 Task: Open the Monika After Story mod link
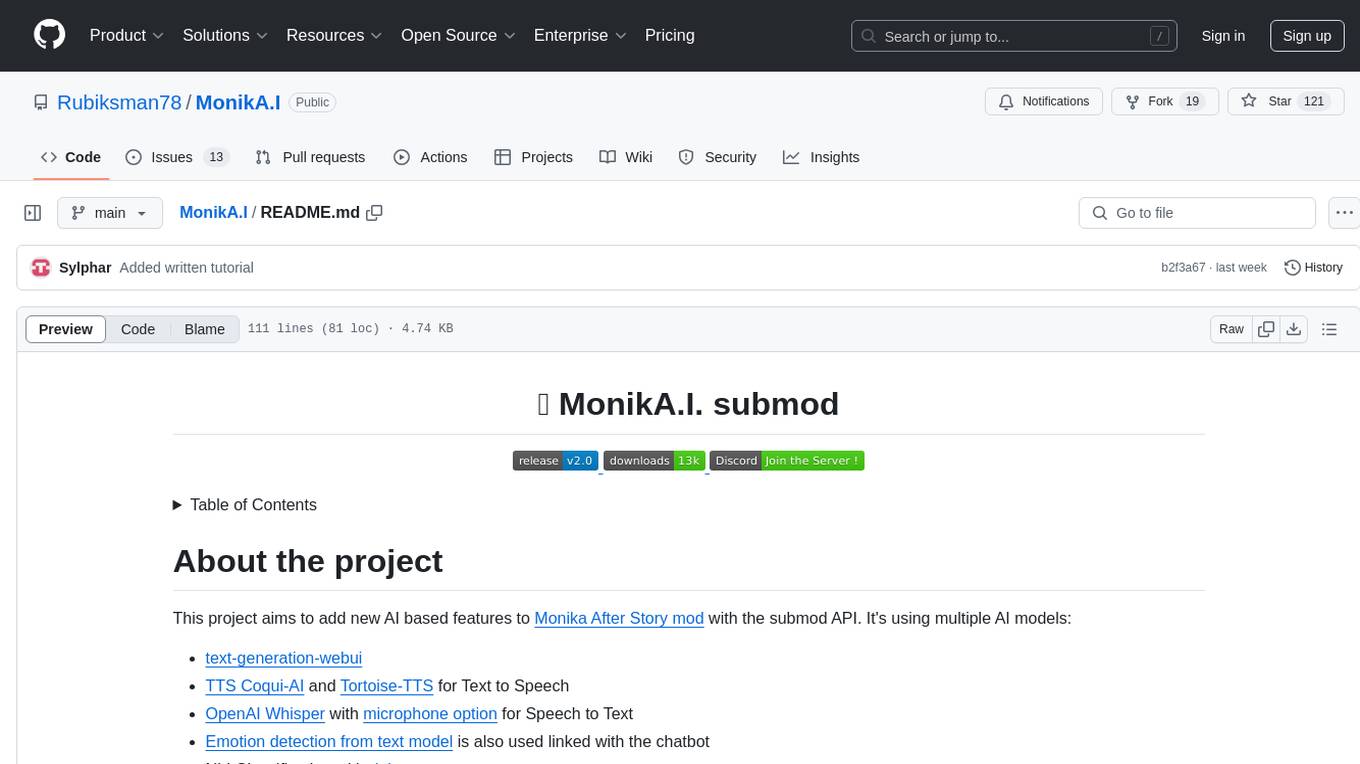point(619,618)
